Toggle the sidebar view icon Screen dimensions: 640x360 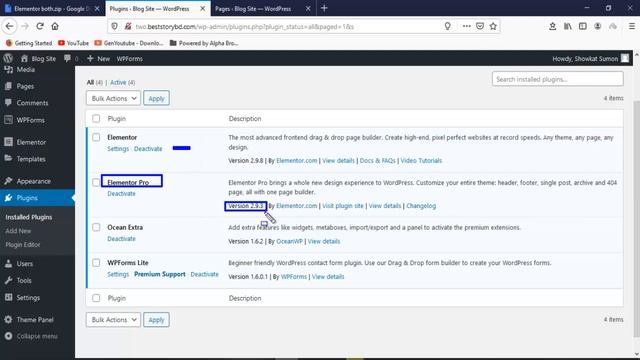pos(582,26)
